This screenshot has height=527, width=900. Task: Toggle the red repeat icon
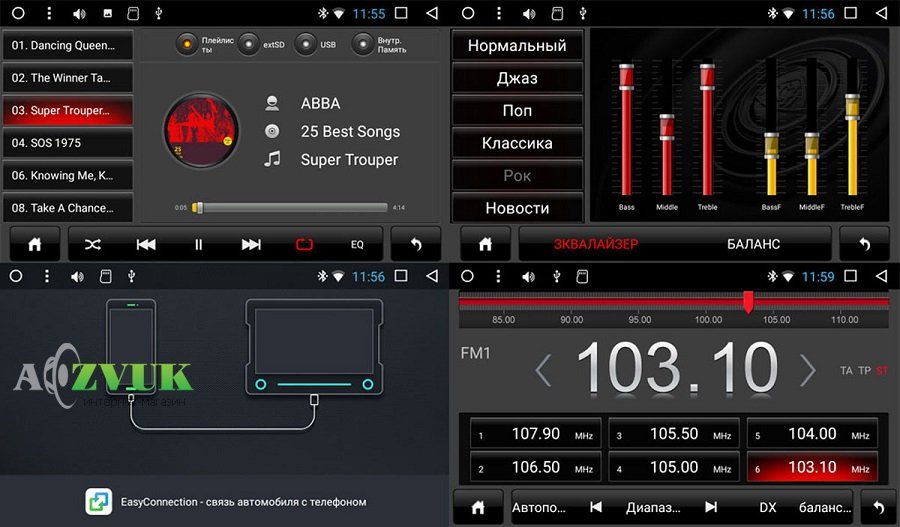point(304,245)
